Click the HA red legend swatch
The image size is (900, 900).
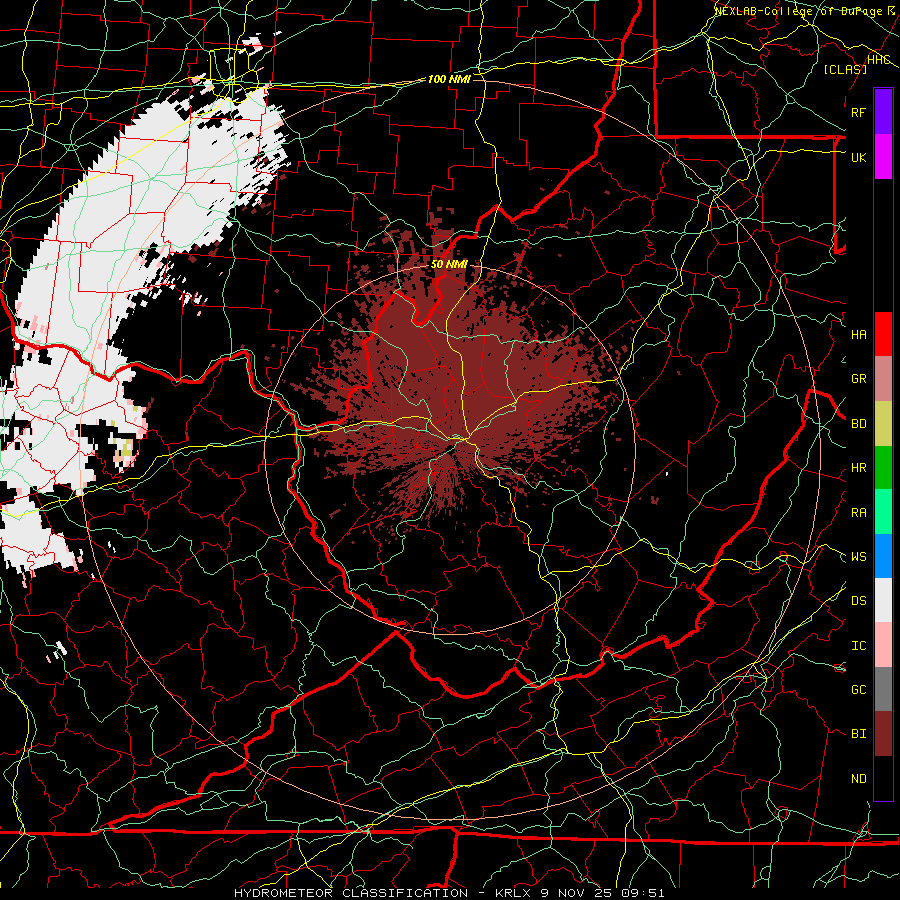[x=883, y=334]
